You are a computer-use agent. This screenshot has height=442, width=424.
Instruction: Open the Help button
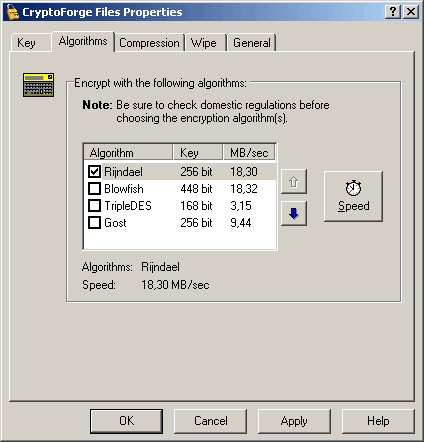click(x=378, y=421)
